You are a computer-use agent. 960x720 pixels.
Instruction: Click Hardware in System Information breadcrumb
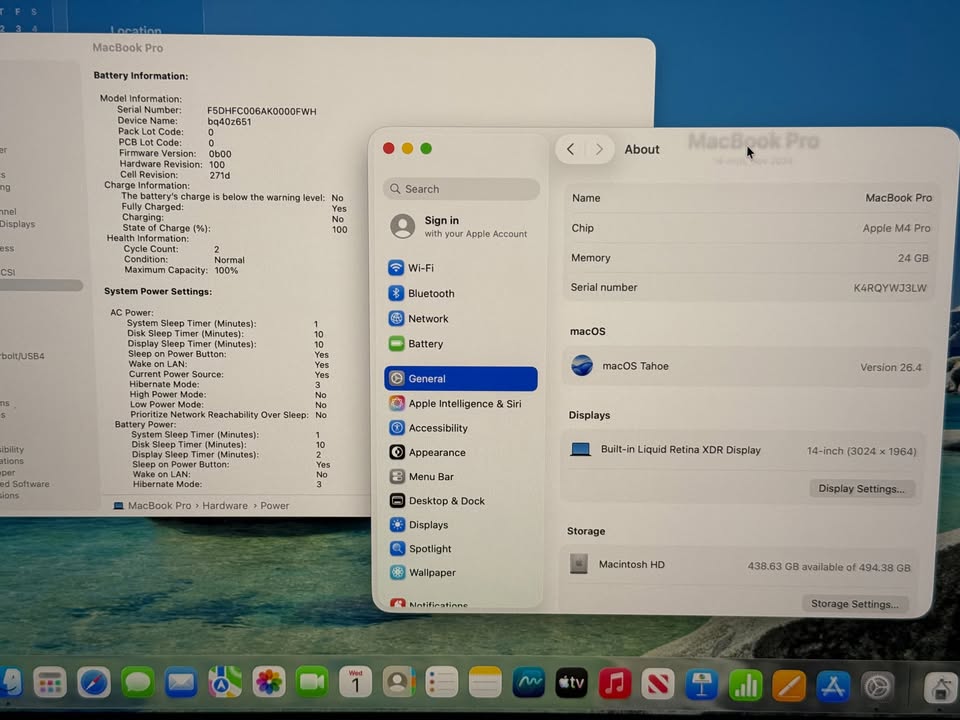click(225, 506)
